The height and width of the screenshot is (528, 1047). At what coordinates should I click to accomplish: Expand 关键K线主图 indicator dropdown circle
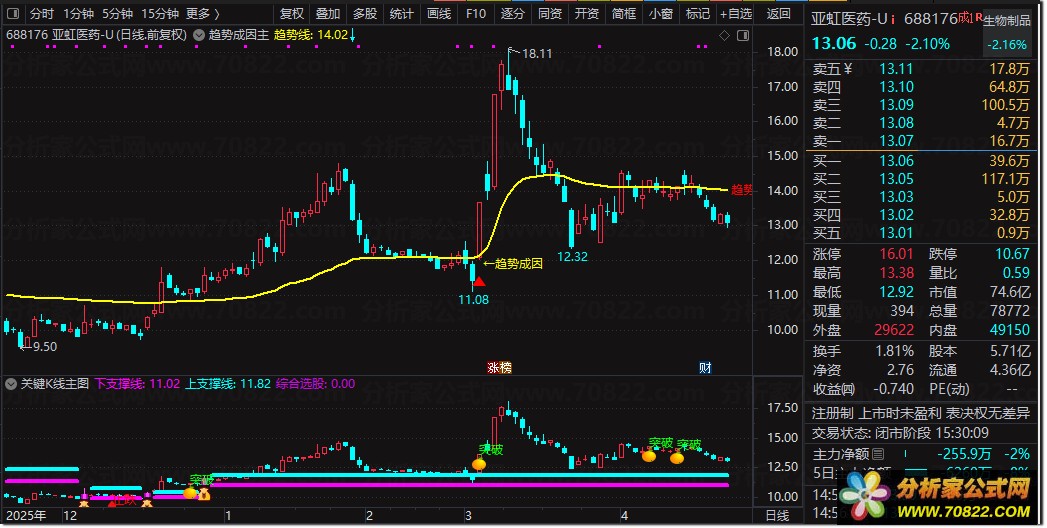tap(11, 384)
